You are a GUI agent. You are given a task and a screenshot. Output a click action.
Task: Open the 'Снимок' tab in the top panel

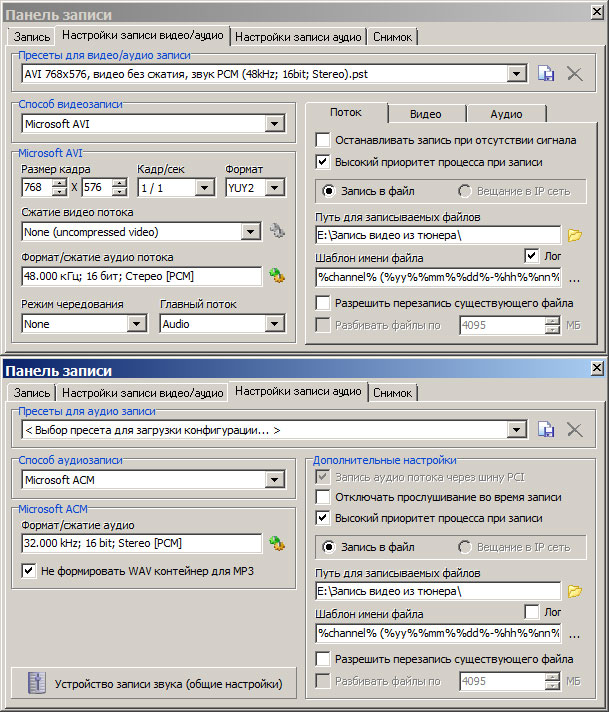click(x=393, y=37)
